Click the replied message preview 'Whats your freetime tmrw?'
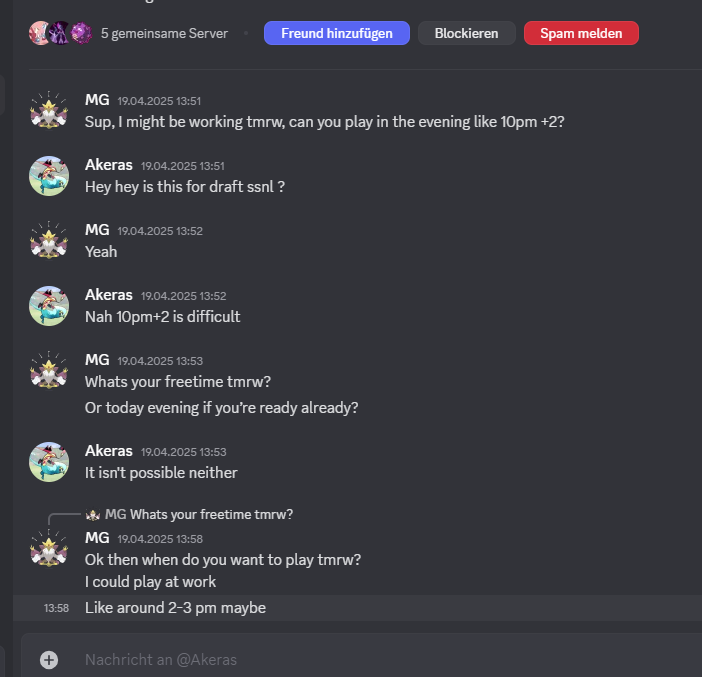 tap(211, 514)
